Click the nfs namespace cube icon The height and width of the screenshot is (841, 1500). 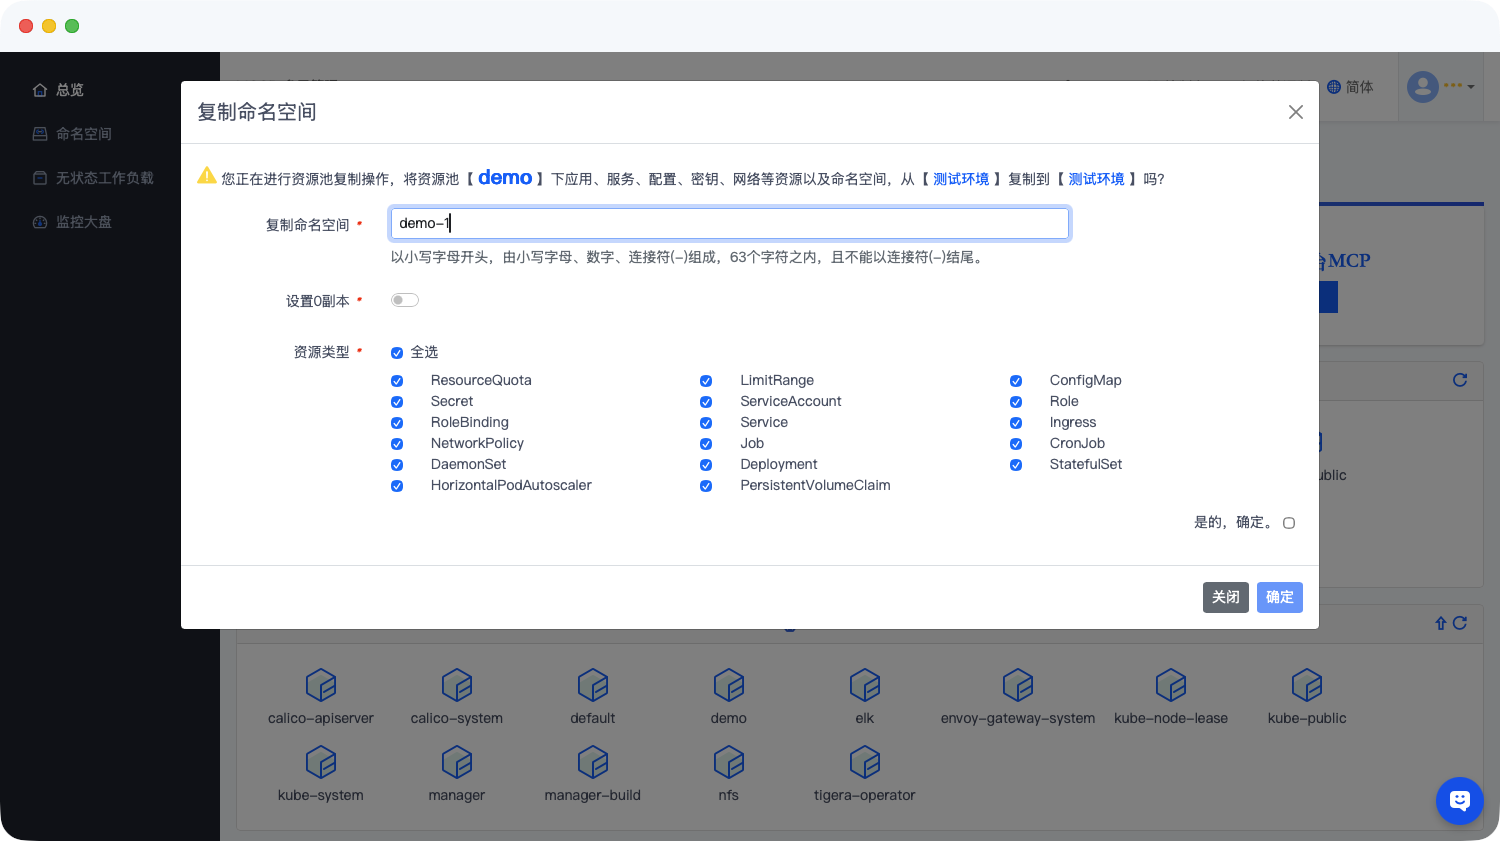pos(728,763)
